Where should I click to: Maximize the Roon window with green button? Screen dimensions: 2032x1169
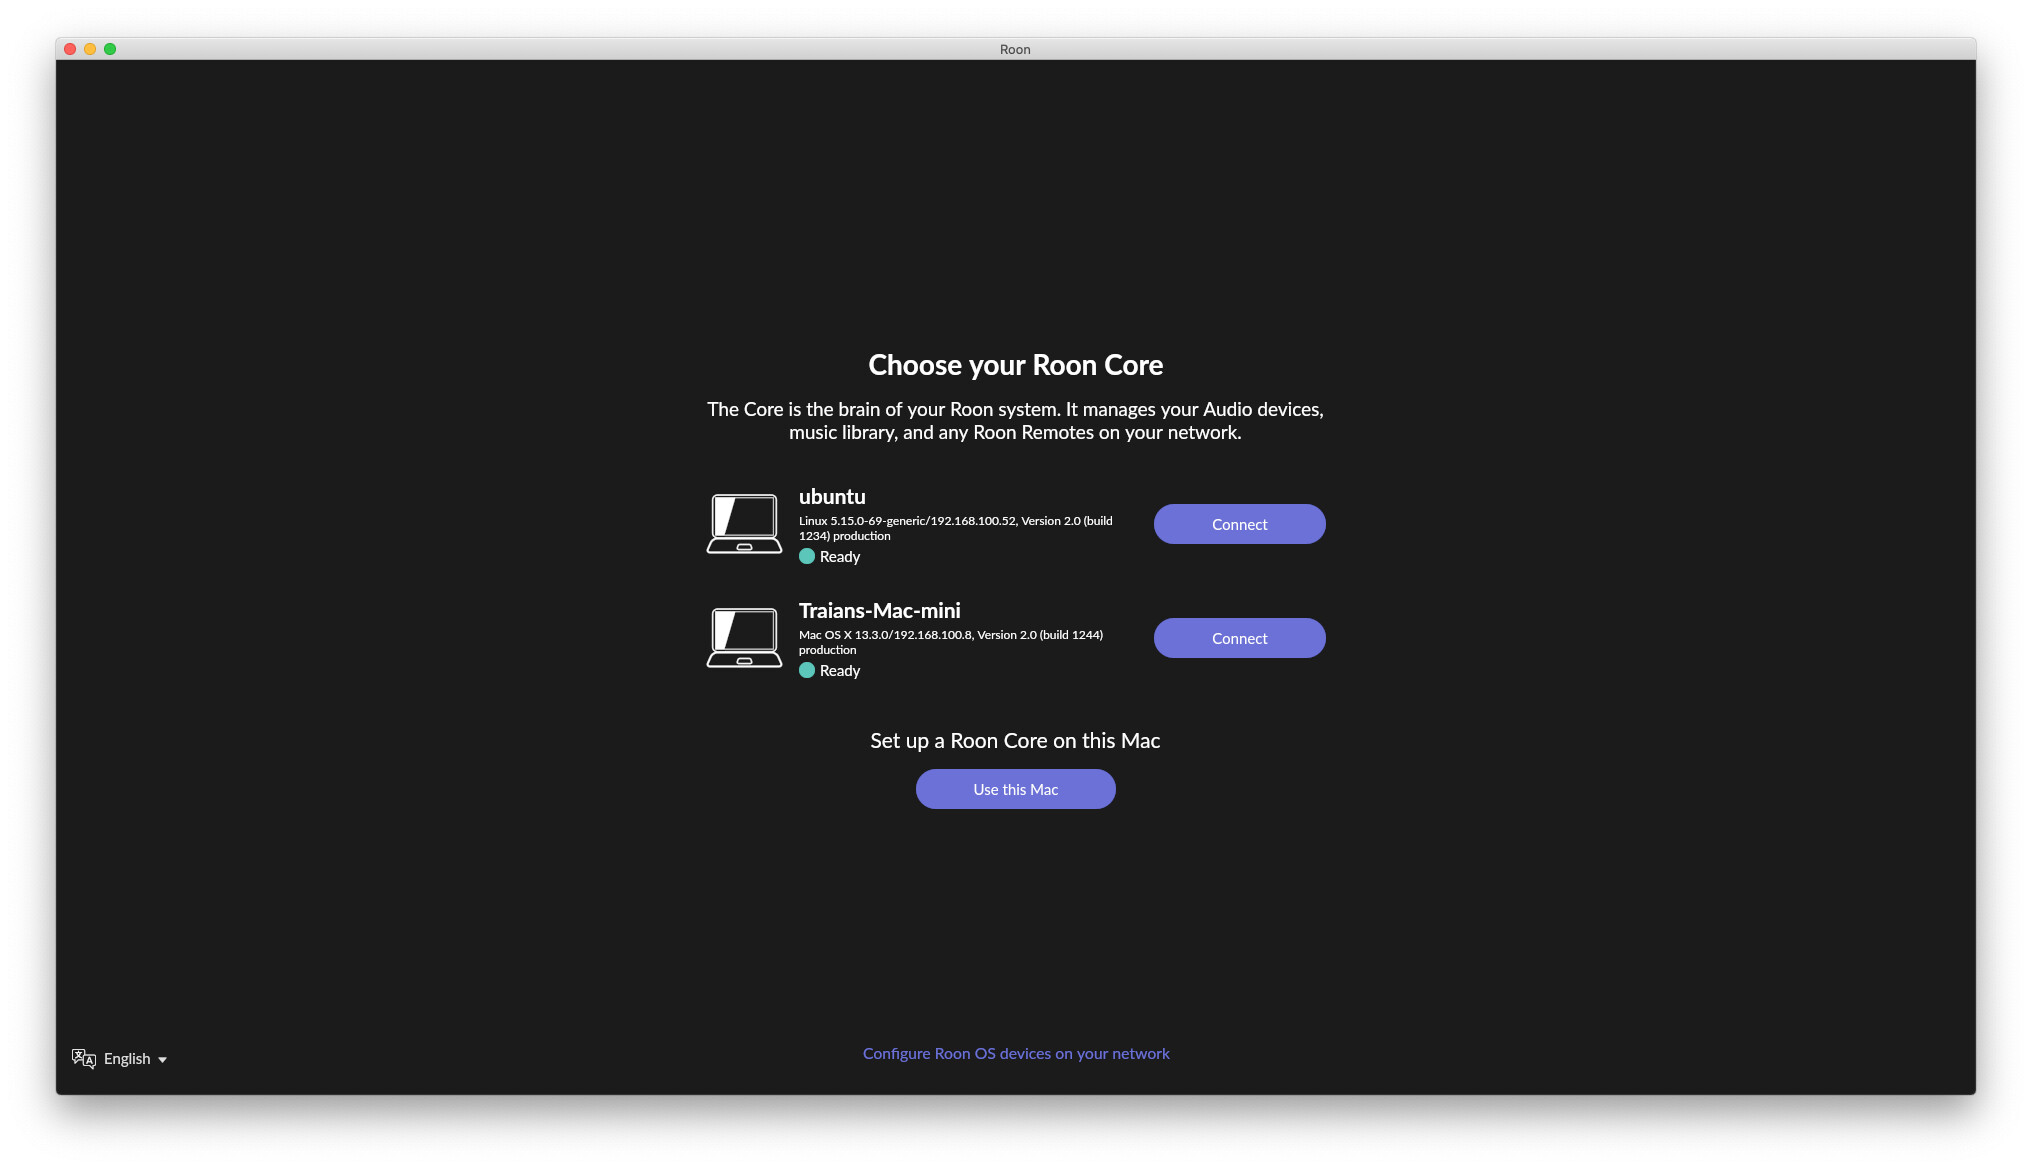pos(110,49)
